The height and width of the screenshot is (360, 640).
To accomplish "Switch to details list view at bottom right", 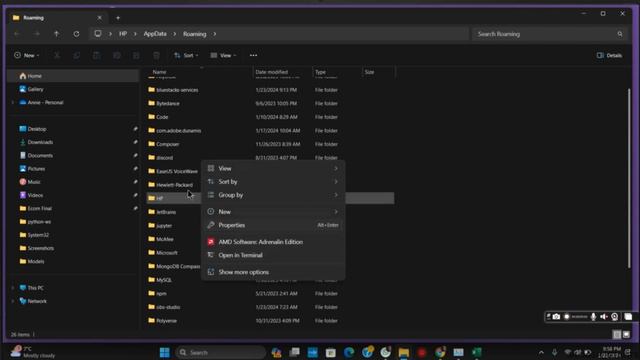I will 617,335.
